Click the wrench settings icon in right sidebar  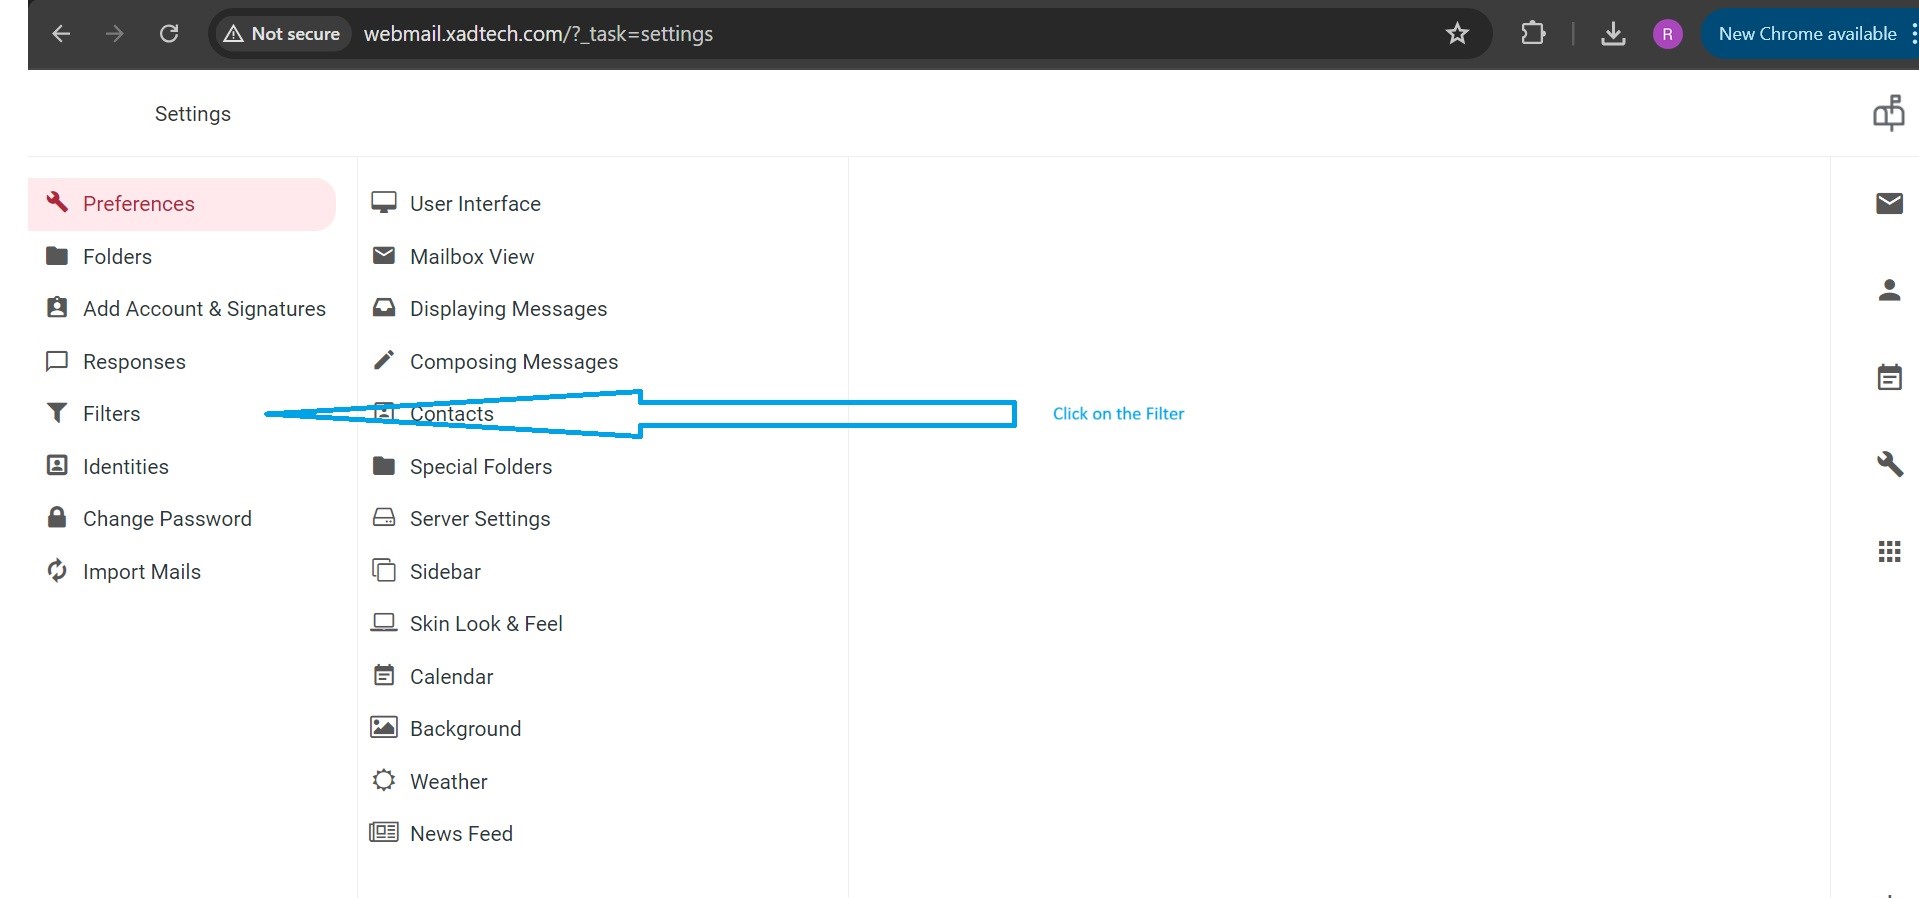(1888, 464)
